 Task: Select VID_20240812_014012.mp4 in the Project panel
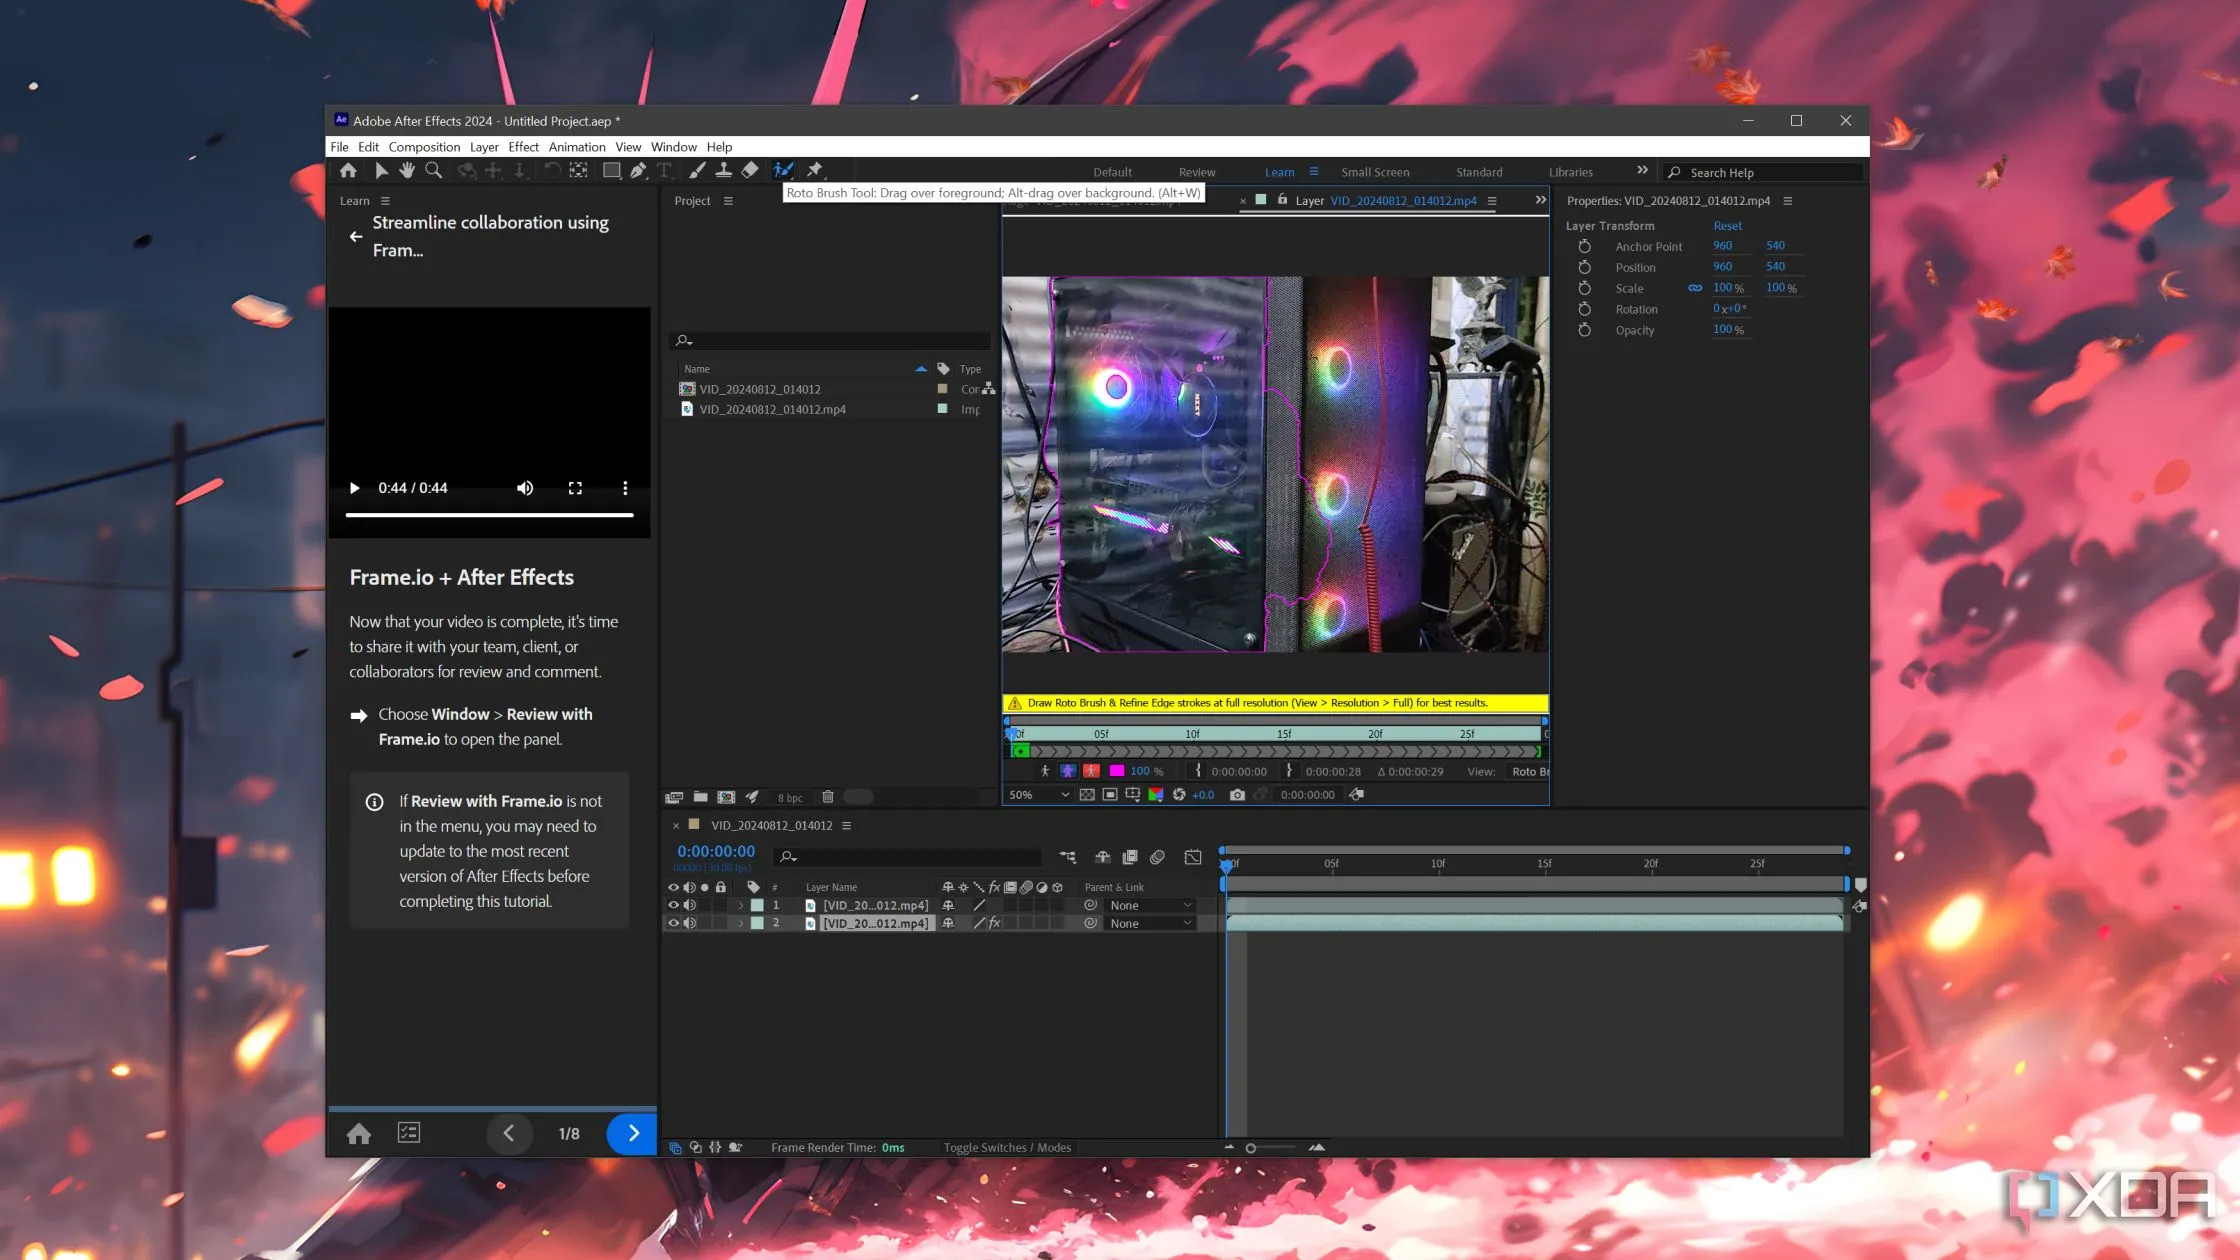coord(772,410)
